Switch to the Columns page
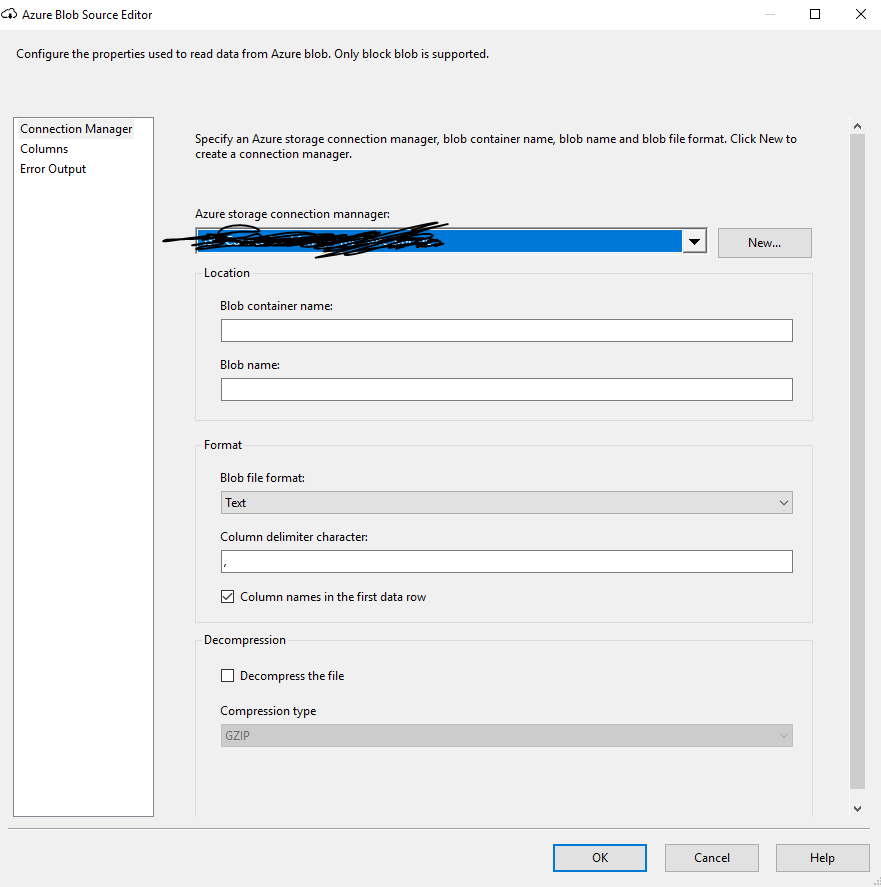The width and height of the screenshot is (881, 887). pos(44,149)
